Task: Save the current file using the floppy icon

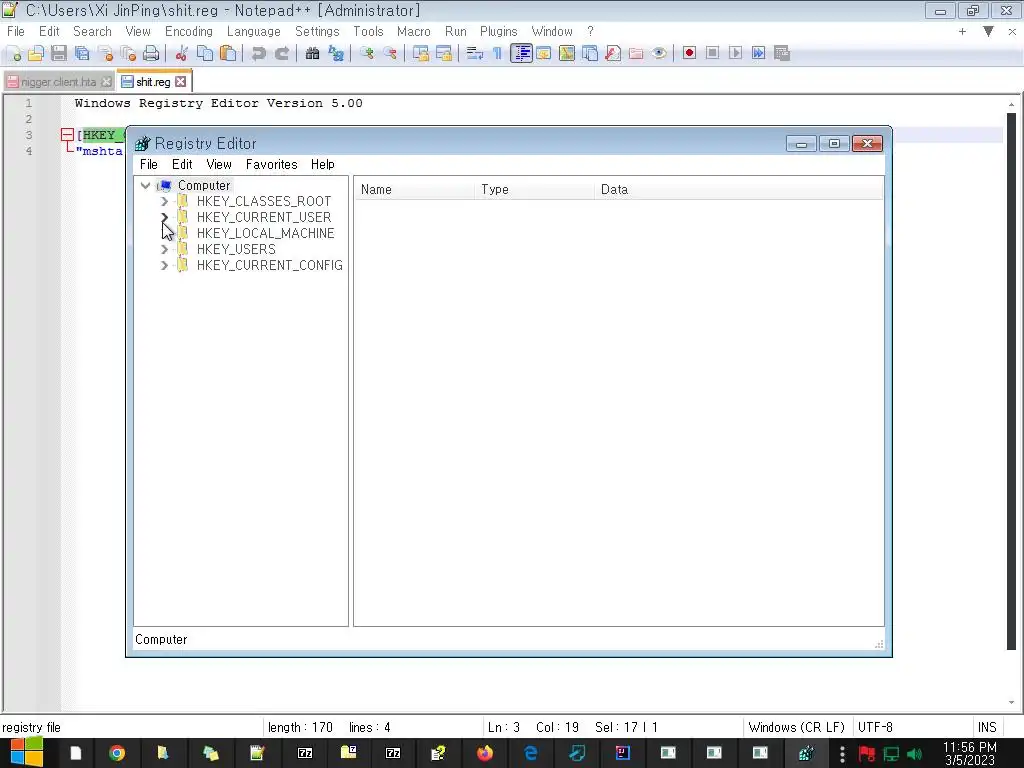Action: click(x=59, y=54)
